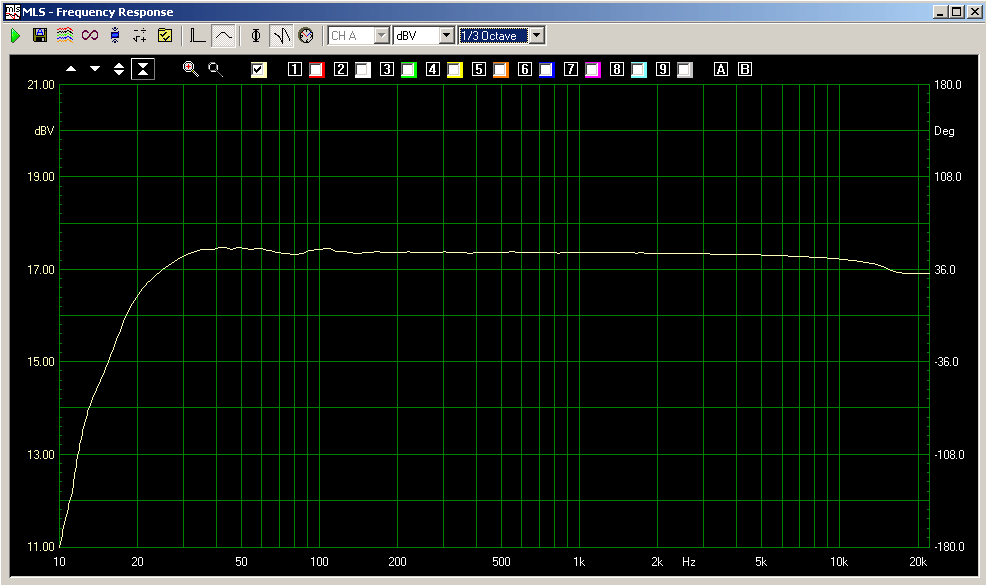986x585 pixels.
Task: Click the 1k frequency axis label
Action: tap(579, 562)
